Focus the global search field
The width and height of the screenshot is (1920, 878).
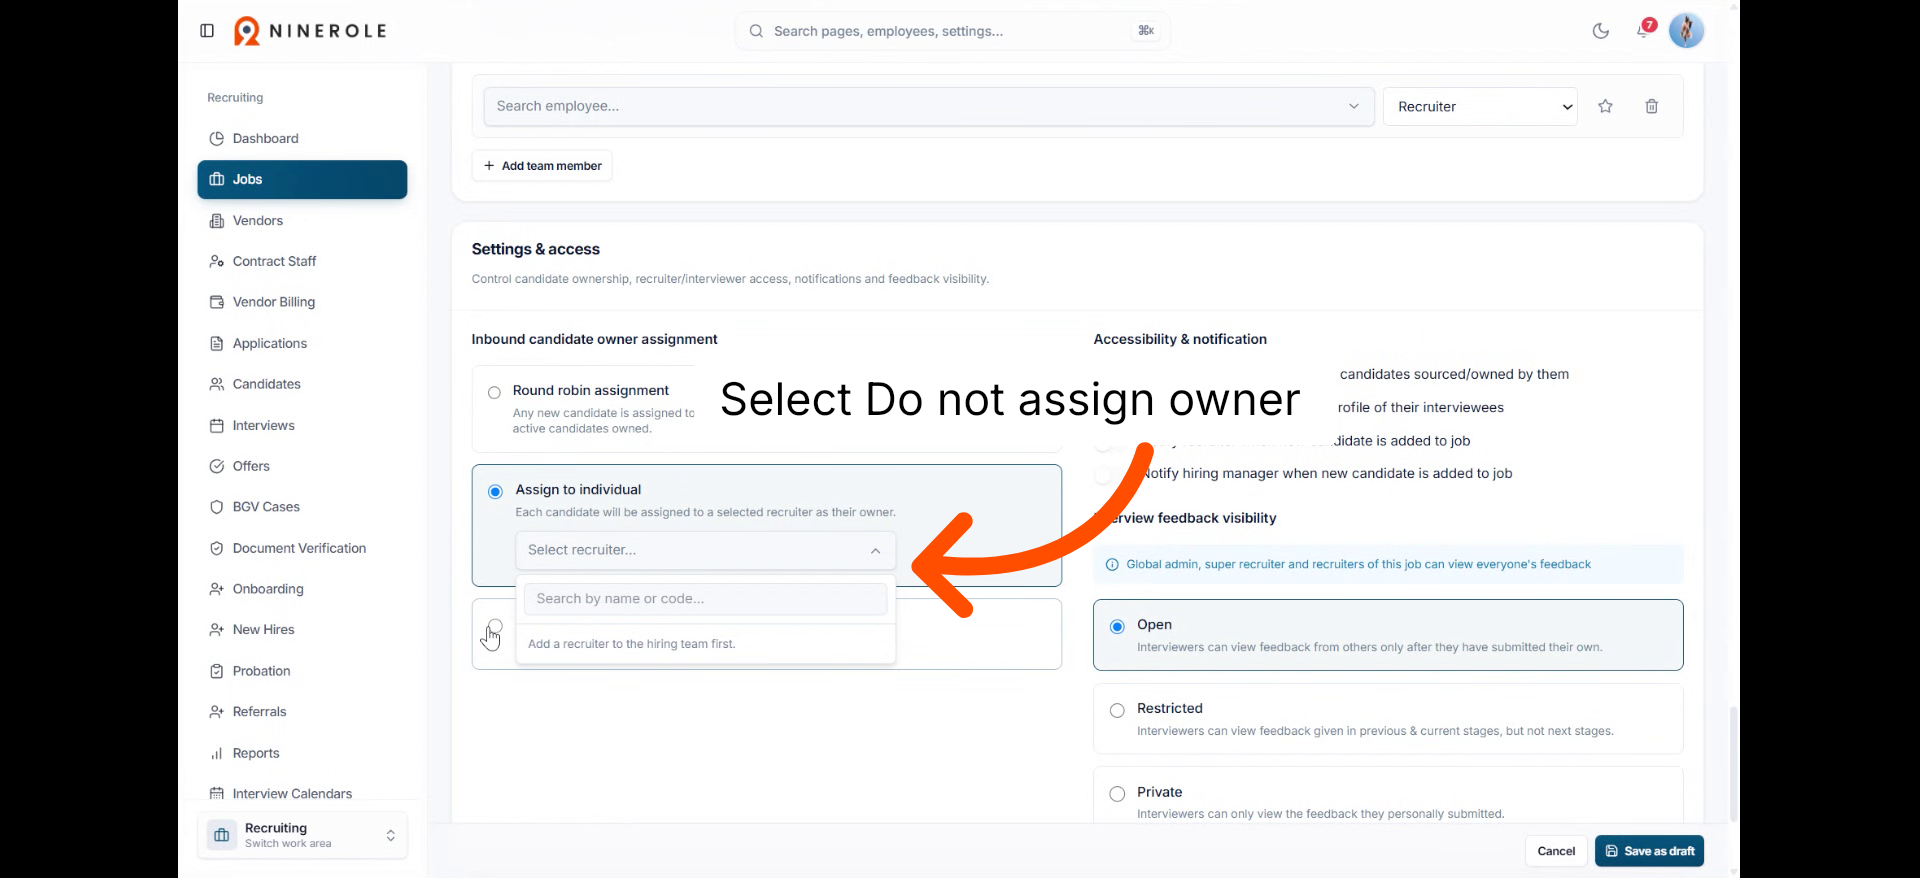tap(953, 31)
